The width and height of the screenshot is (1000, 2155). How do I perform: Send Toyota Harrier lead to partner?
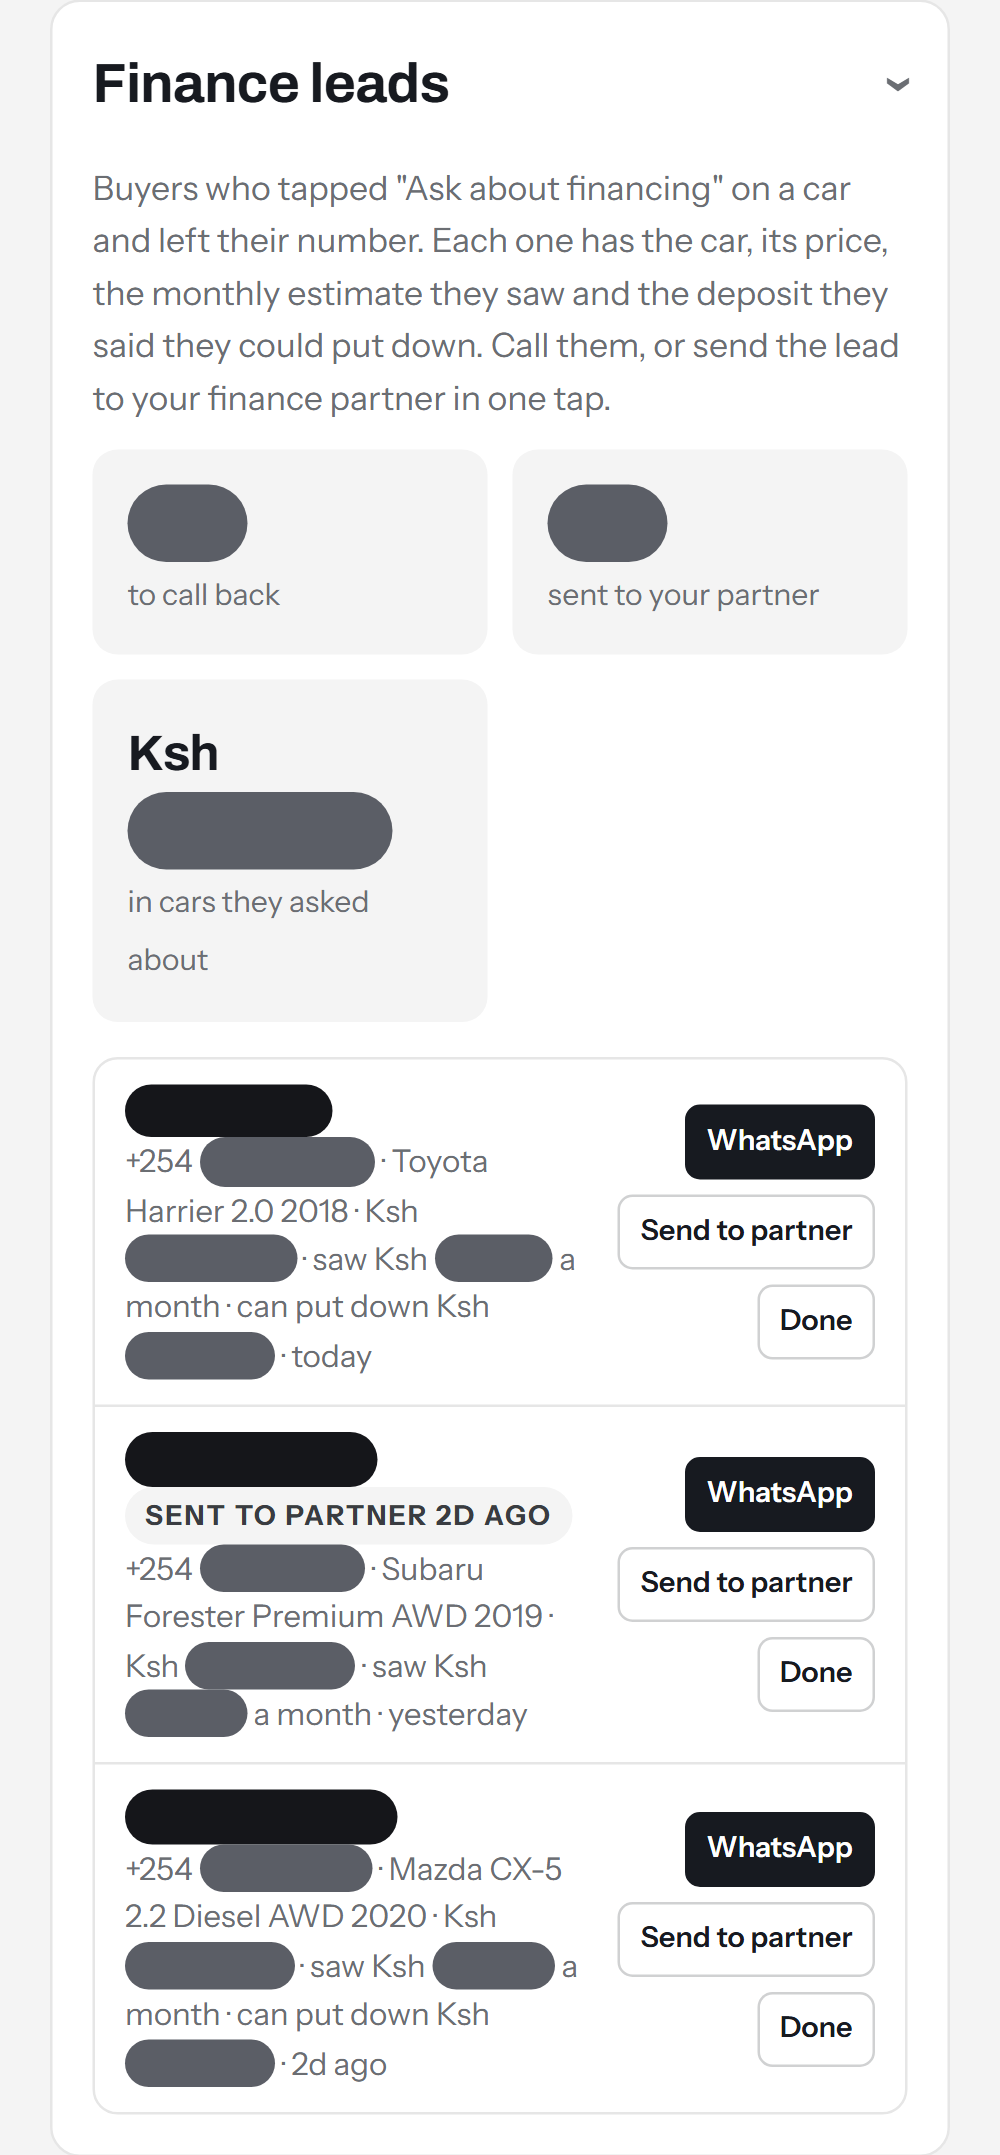pos(746,1231)
